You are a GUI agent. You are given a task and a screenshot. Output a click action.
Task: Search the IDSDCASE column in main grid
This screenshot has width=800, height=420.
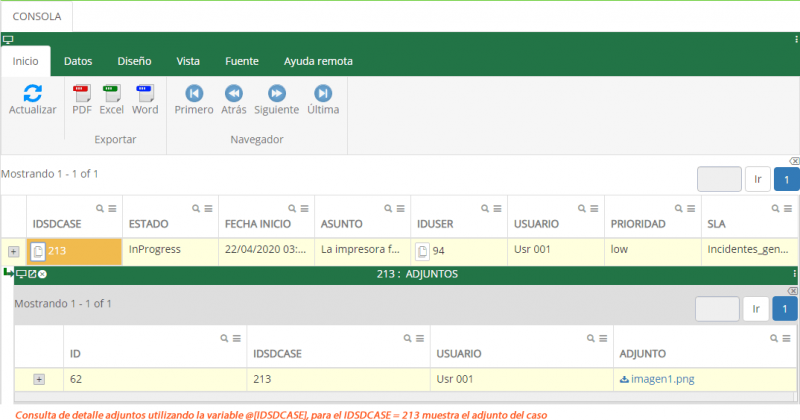tap(100, 209)
